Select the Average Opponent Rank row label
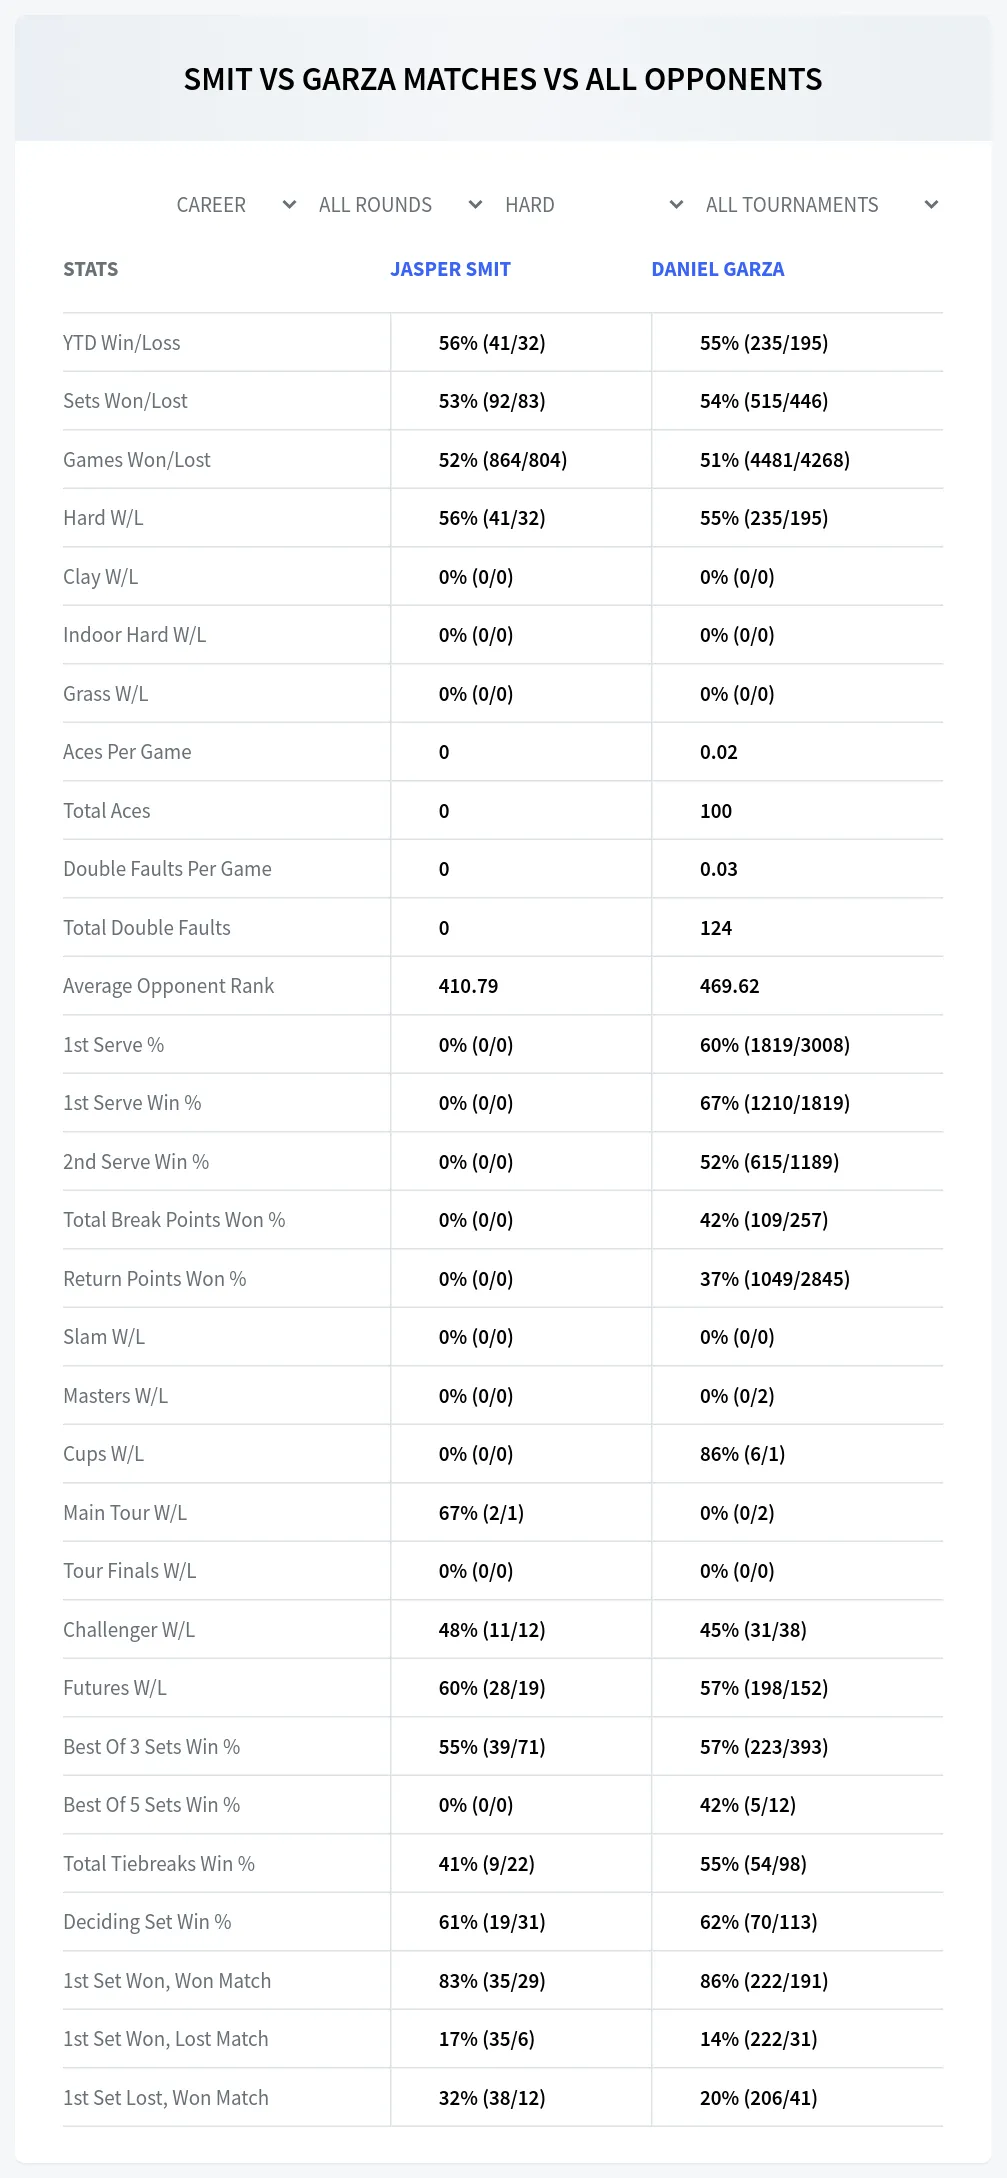This screenshot has width=1007, height=2178. pos(168,986)
